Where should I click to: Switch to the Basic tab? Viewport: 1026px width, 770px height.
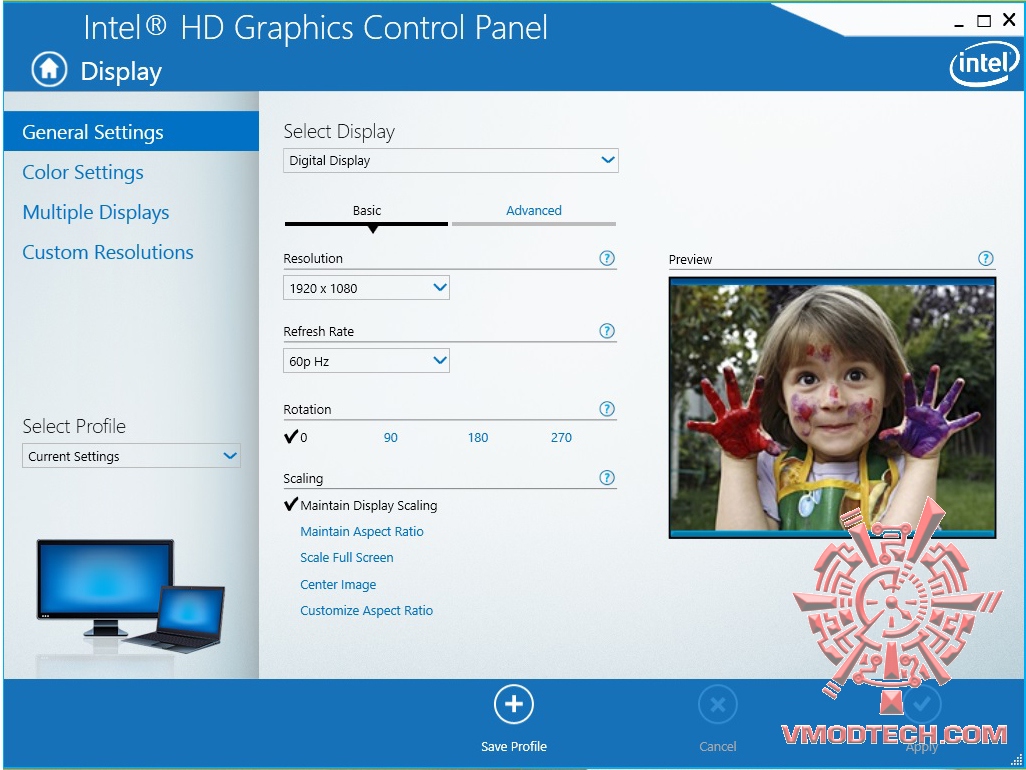366,211
